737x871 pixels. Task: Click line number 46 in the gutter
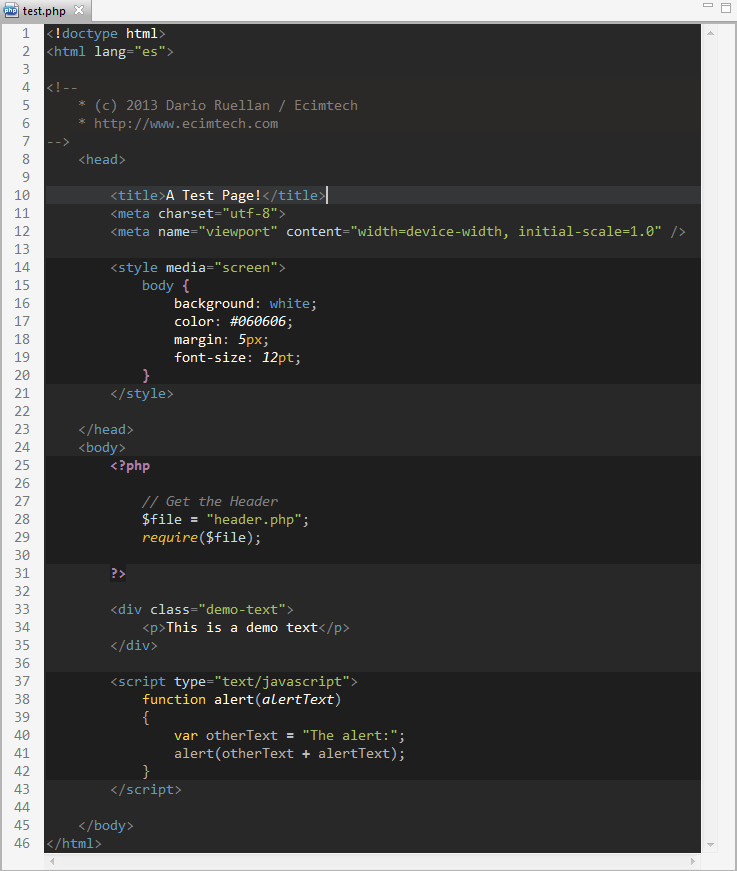[x=22, y=843]
